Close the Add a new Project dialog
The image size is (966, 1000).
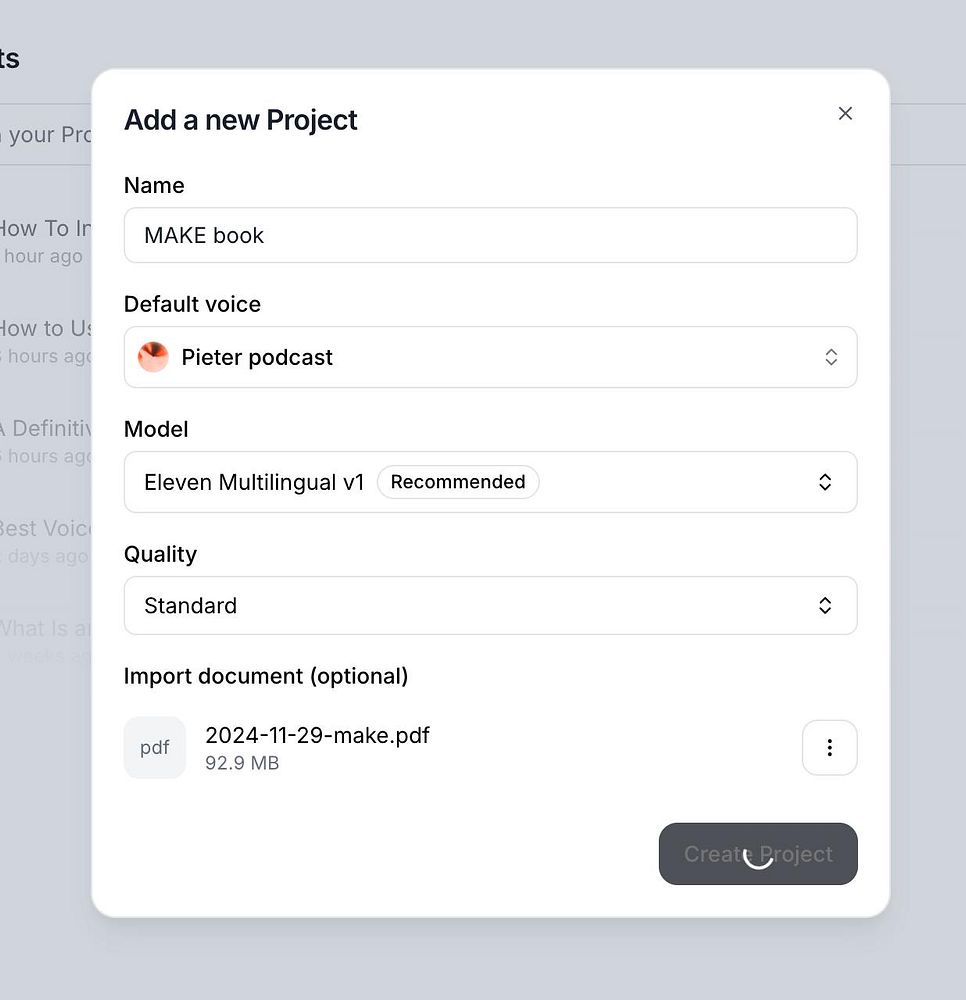point(845,114)
